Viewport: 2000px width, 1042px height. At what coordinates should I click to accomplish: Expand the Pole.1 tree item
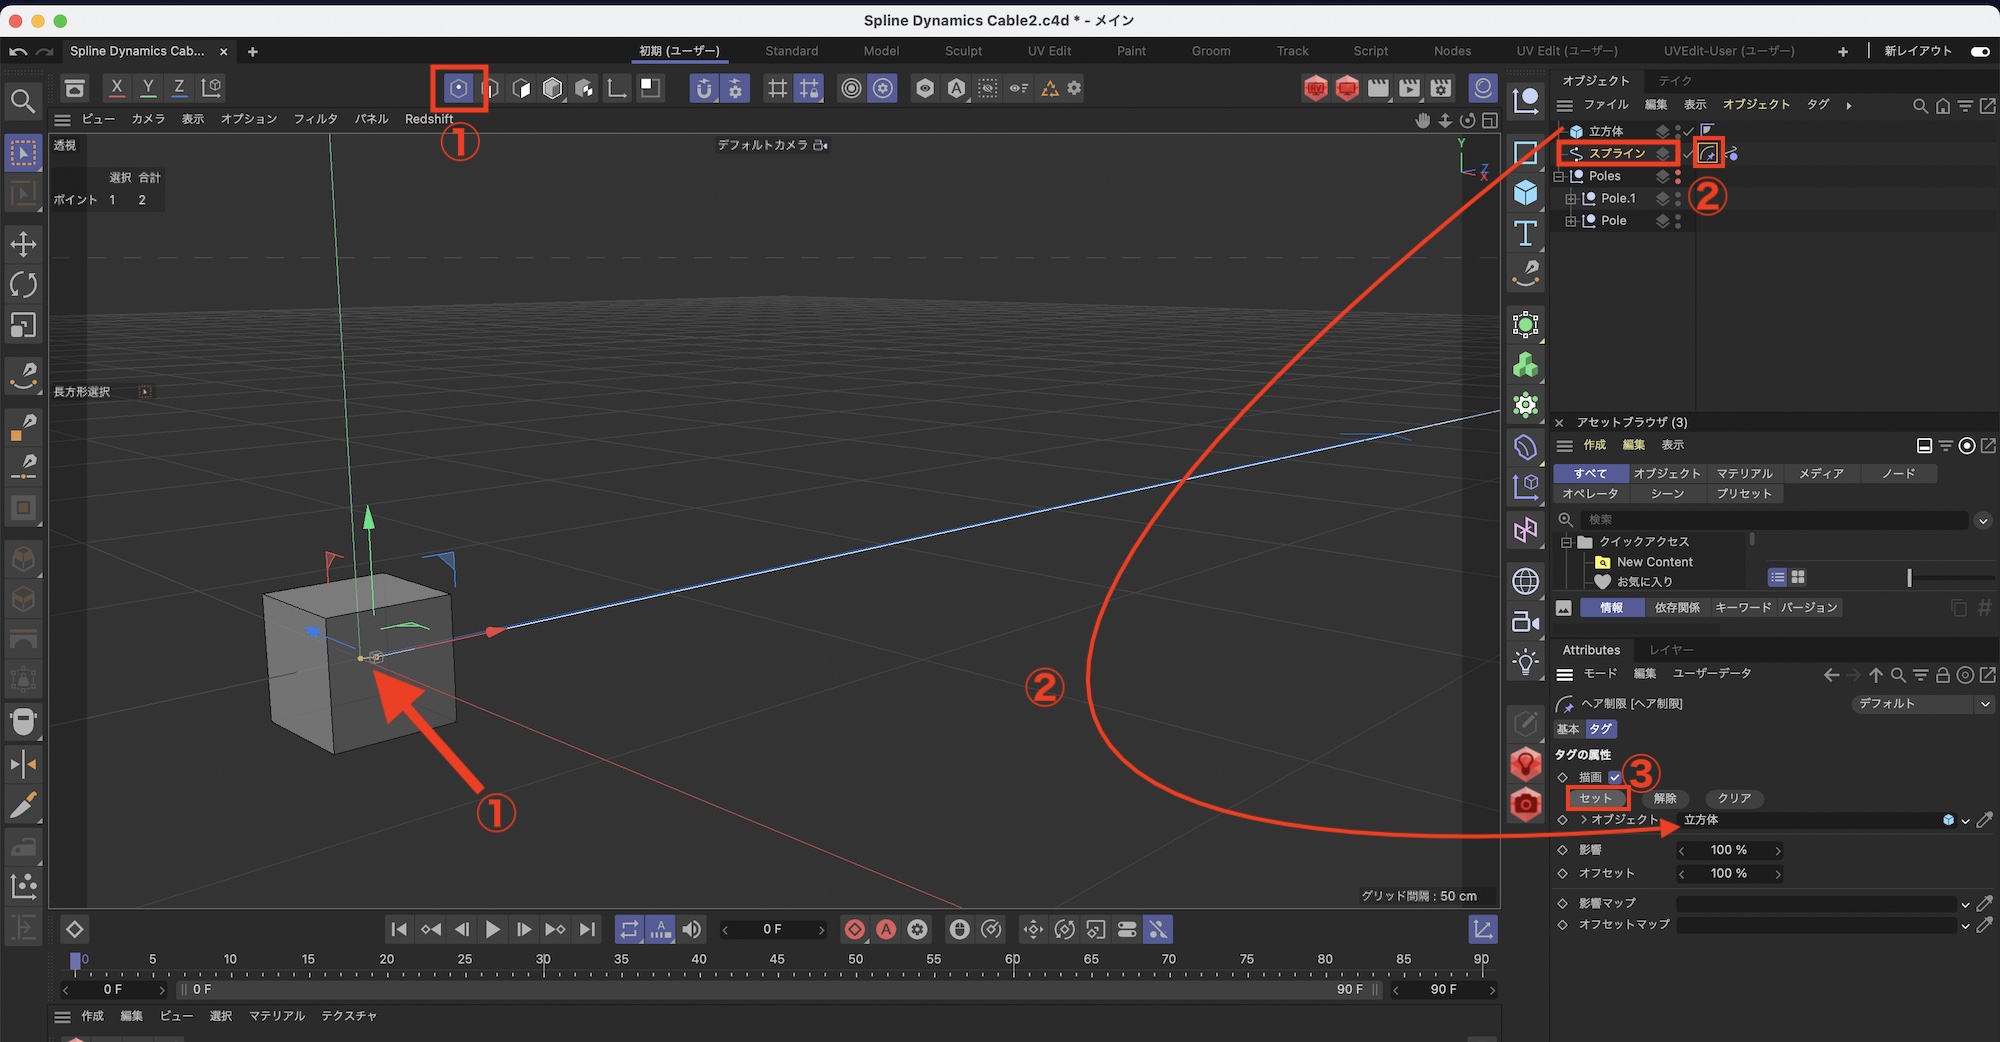(x=1571, y=199)
